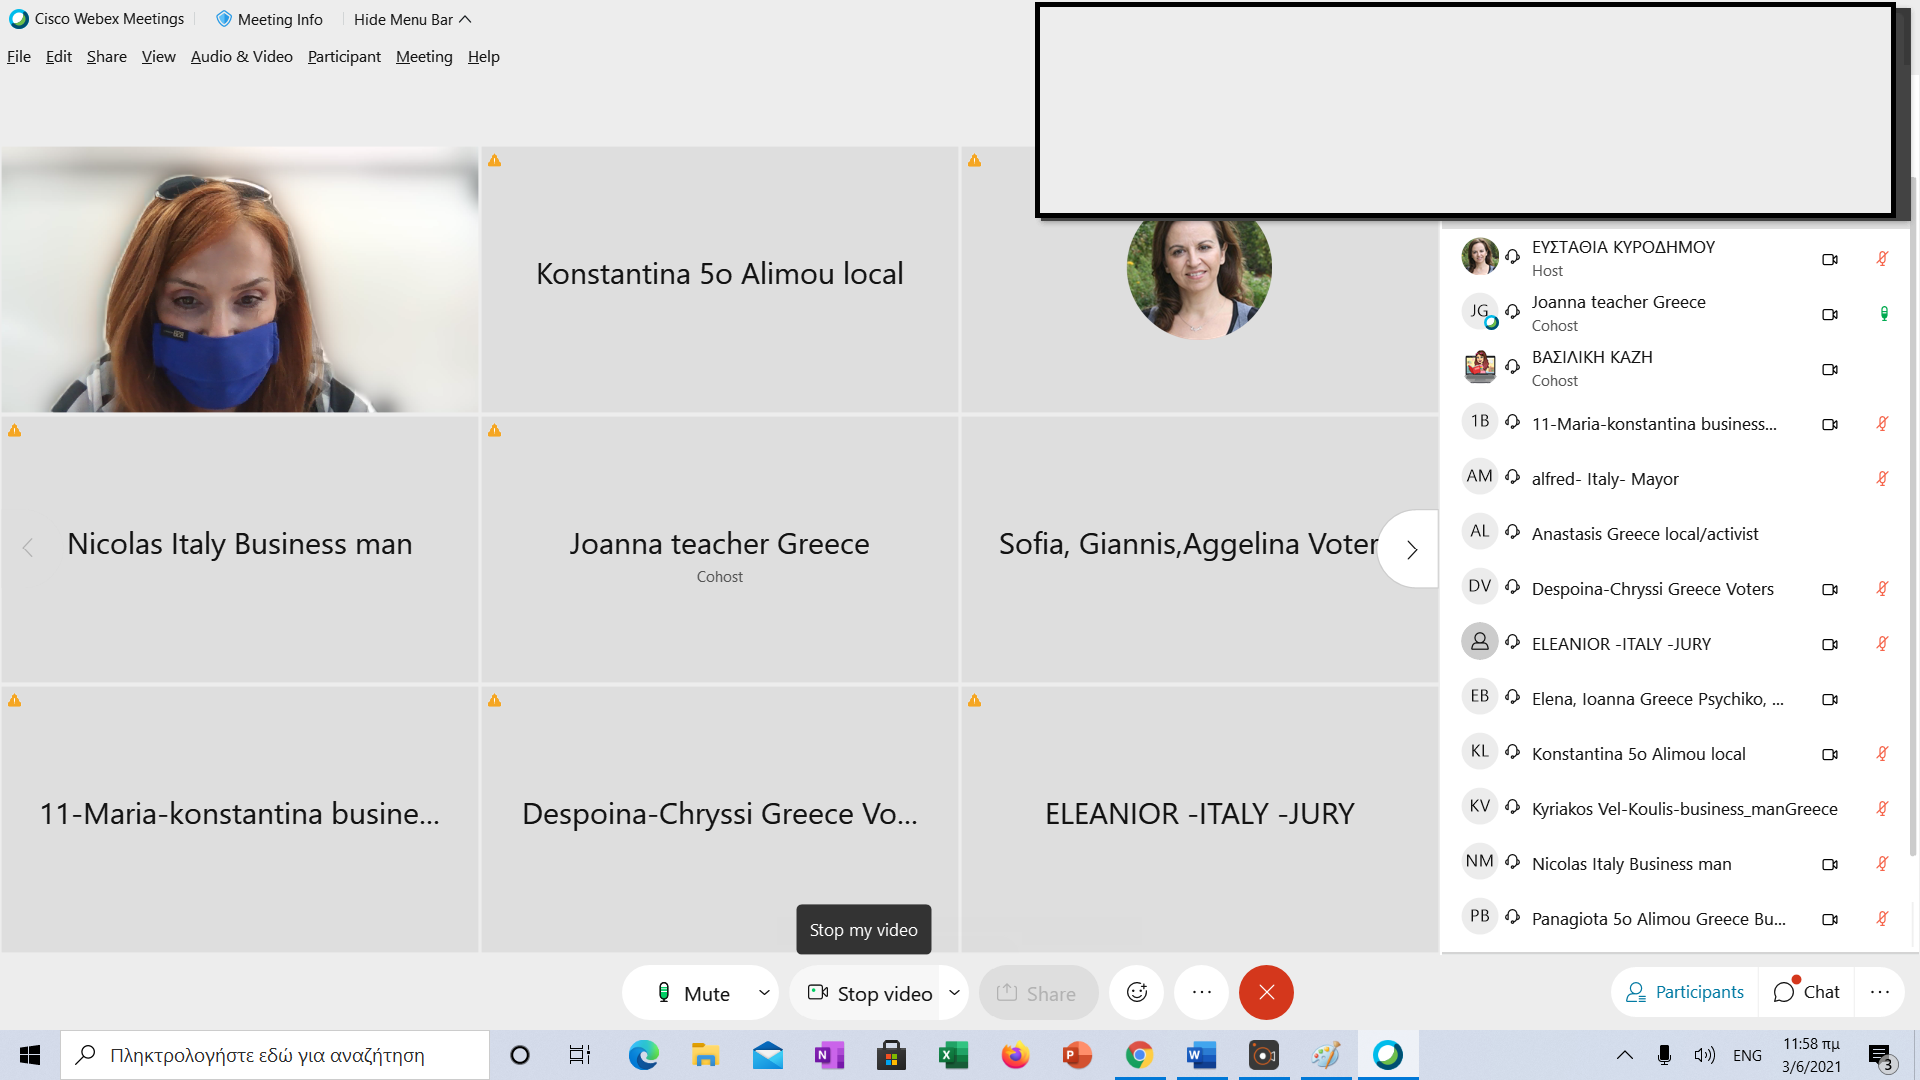Click muted mic icon for alfred- Italy- Mayor
The height and width of the screenshot is (1080, 1920).
click(x=1882, y=479)
